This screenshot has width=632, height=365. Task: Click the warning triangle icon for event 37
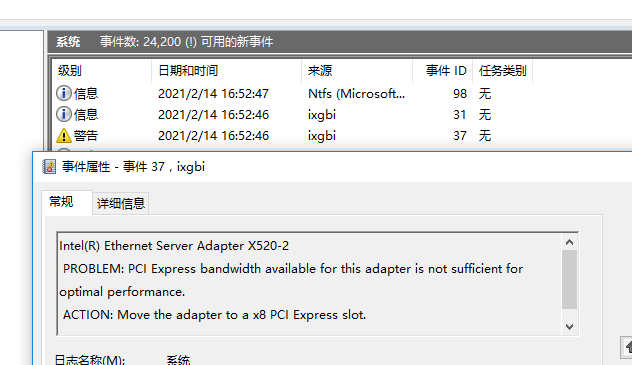pyautogui.click(x=63, y=136)
